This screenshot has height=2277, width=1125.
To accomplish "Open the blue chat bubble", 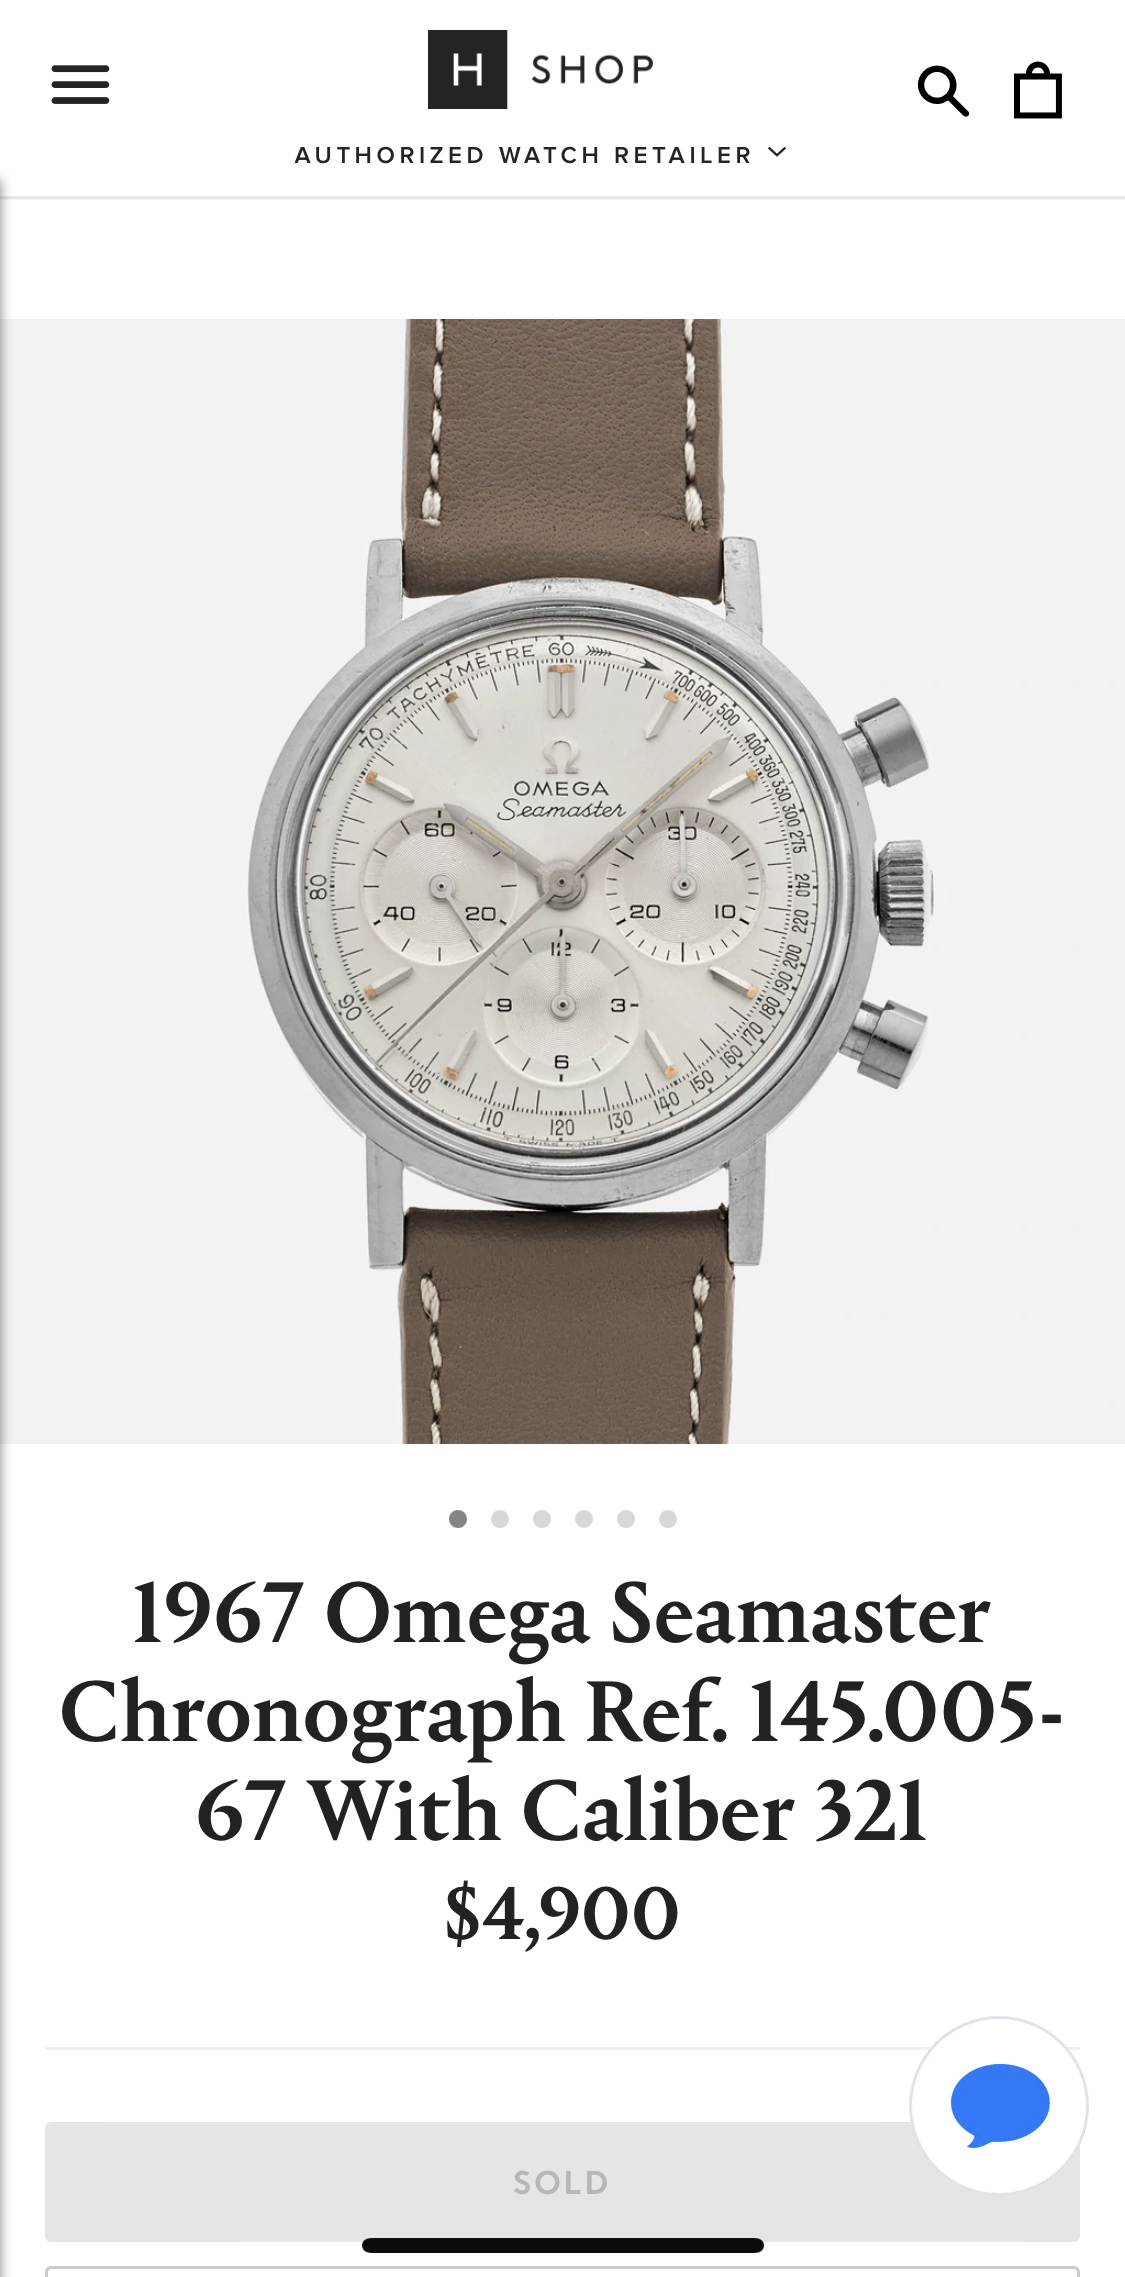I will [999, 2105].
